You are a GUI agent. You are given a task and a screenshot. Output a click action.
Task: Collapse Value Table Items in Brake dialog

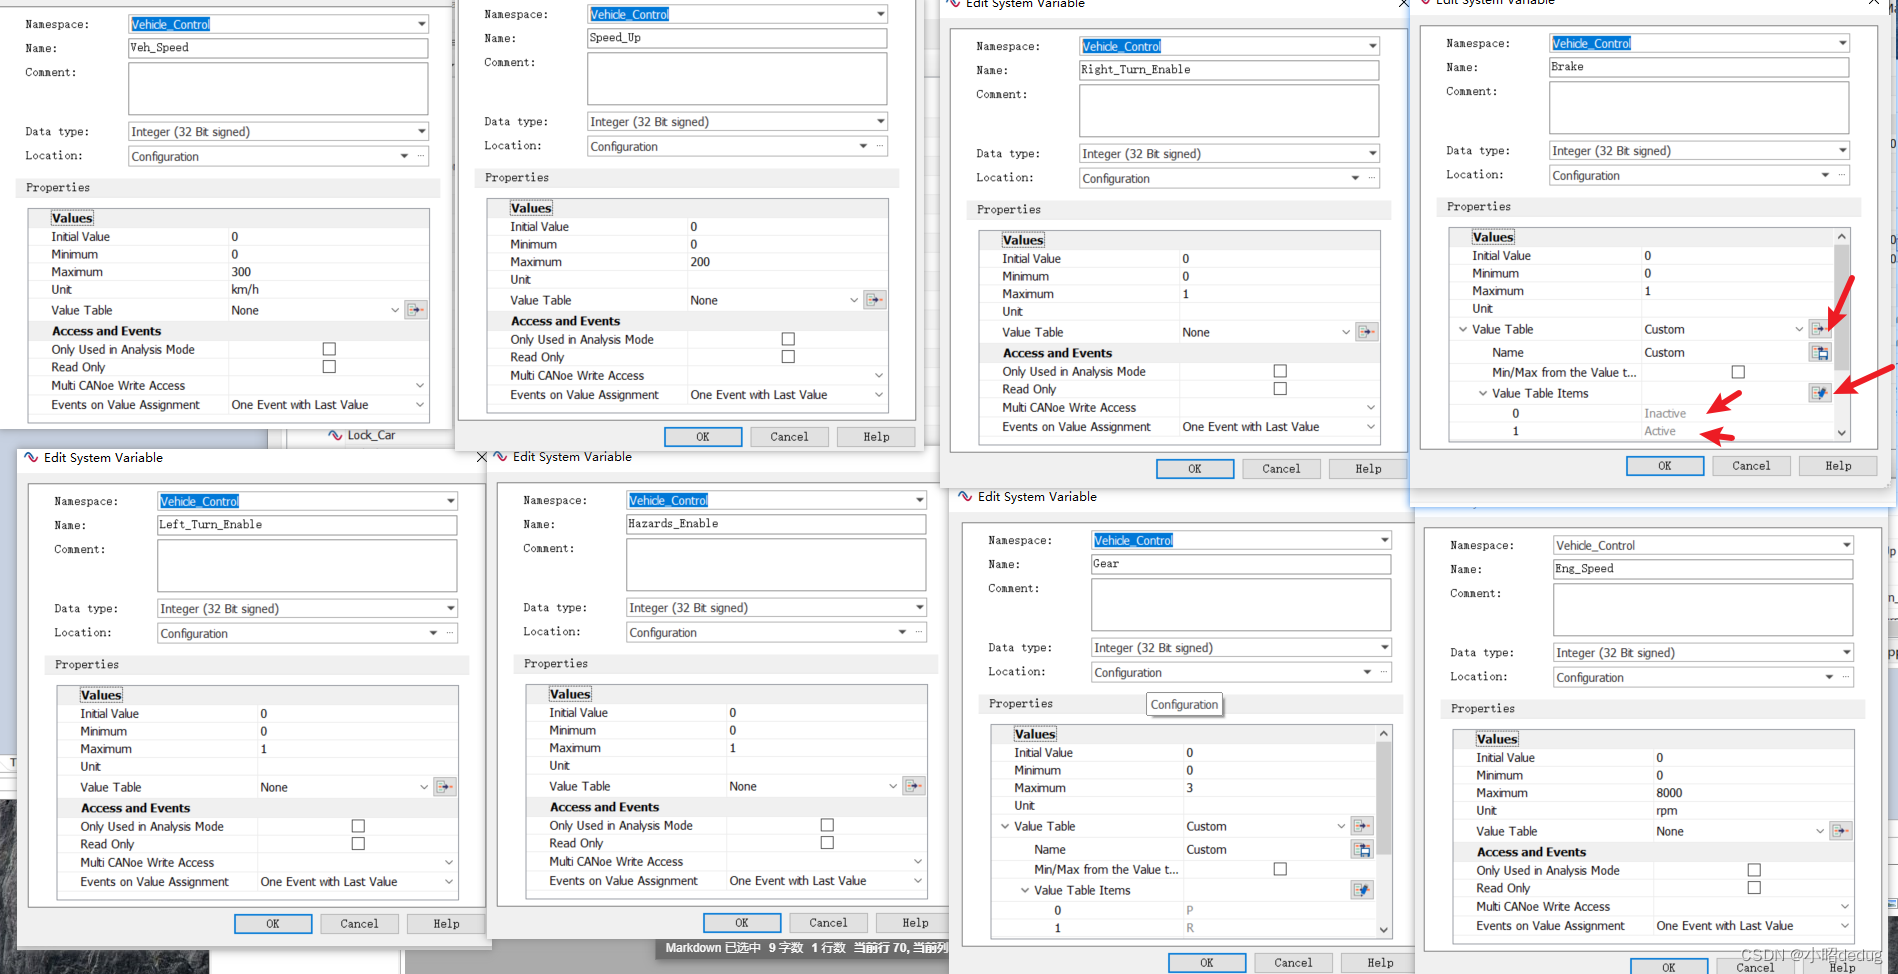click(1483, 393)
